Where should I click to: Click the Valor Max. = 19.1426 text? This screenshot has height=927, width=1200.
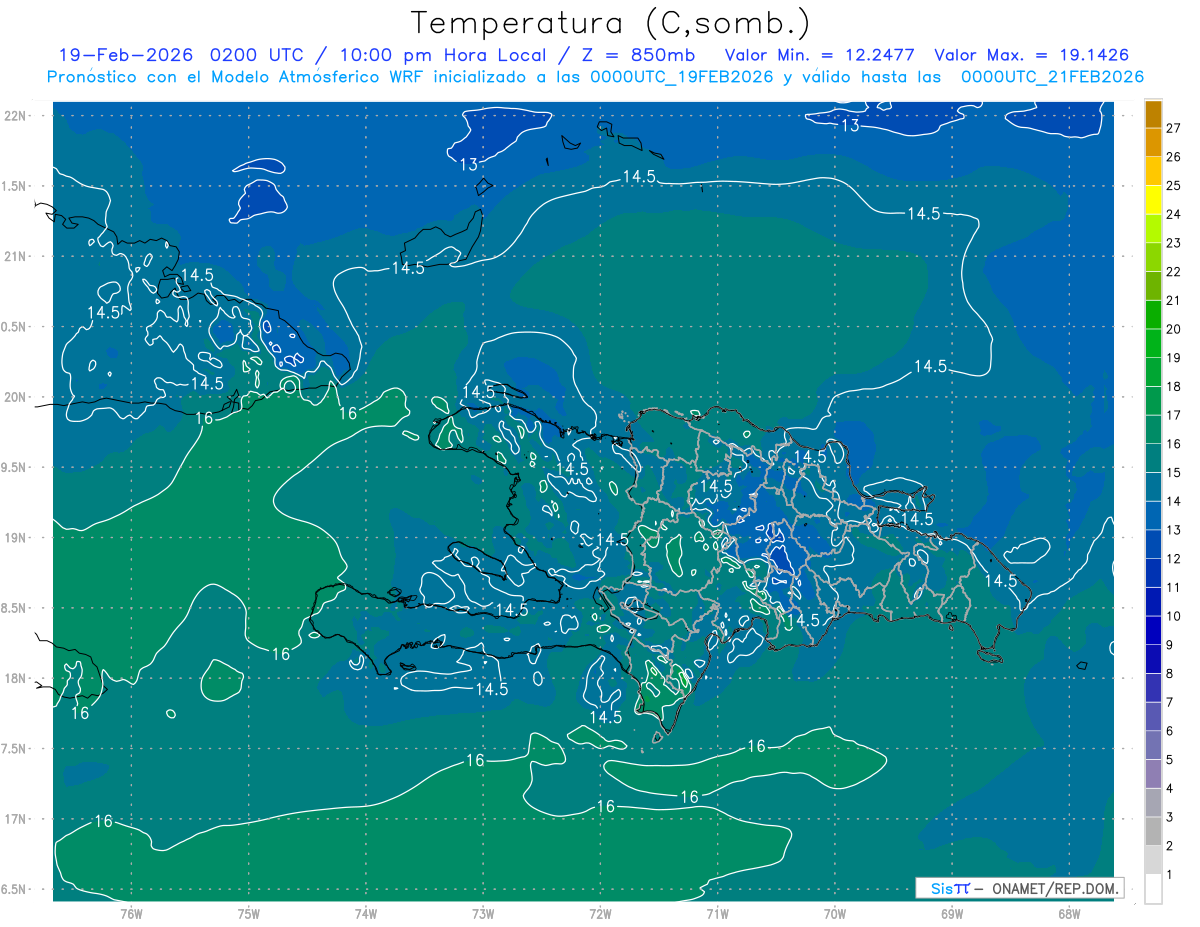point(1037,55)
